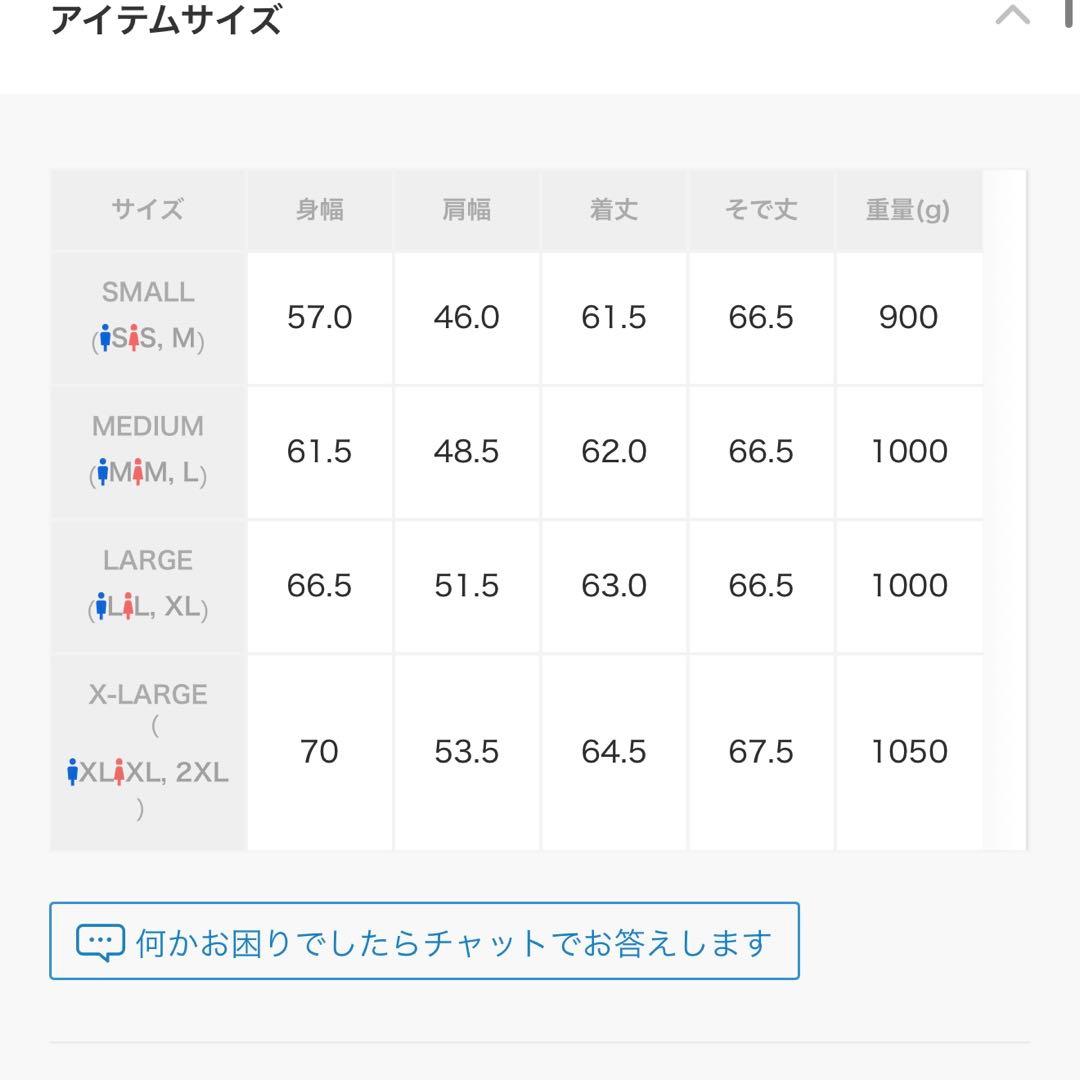1080x1080 pixels.
Task: Click the X-LARGE size row label
Action: click(x=148, y=694)
